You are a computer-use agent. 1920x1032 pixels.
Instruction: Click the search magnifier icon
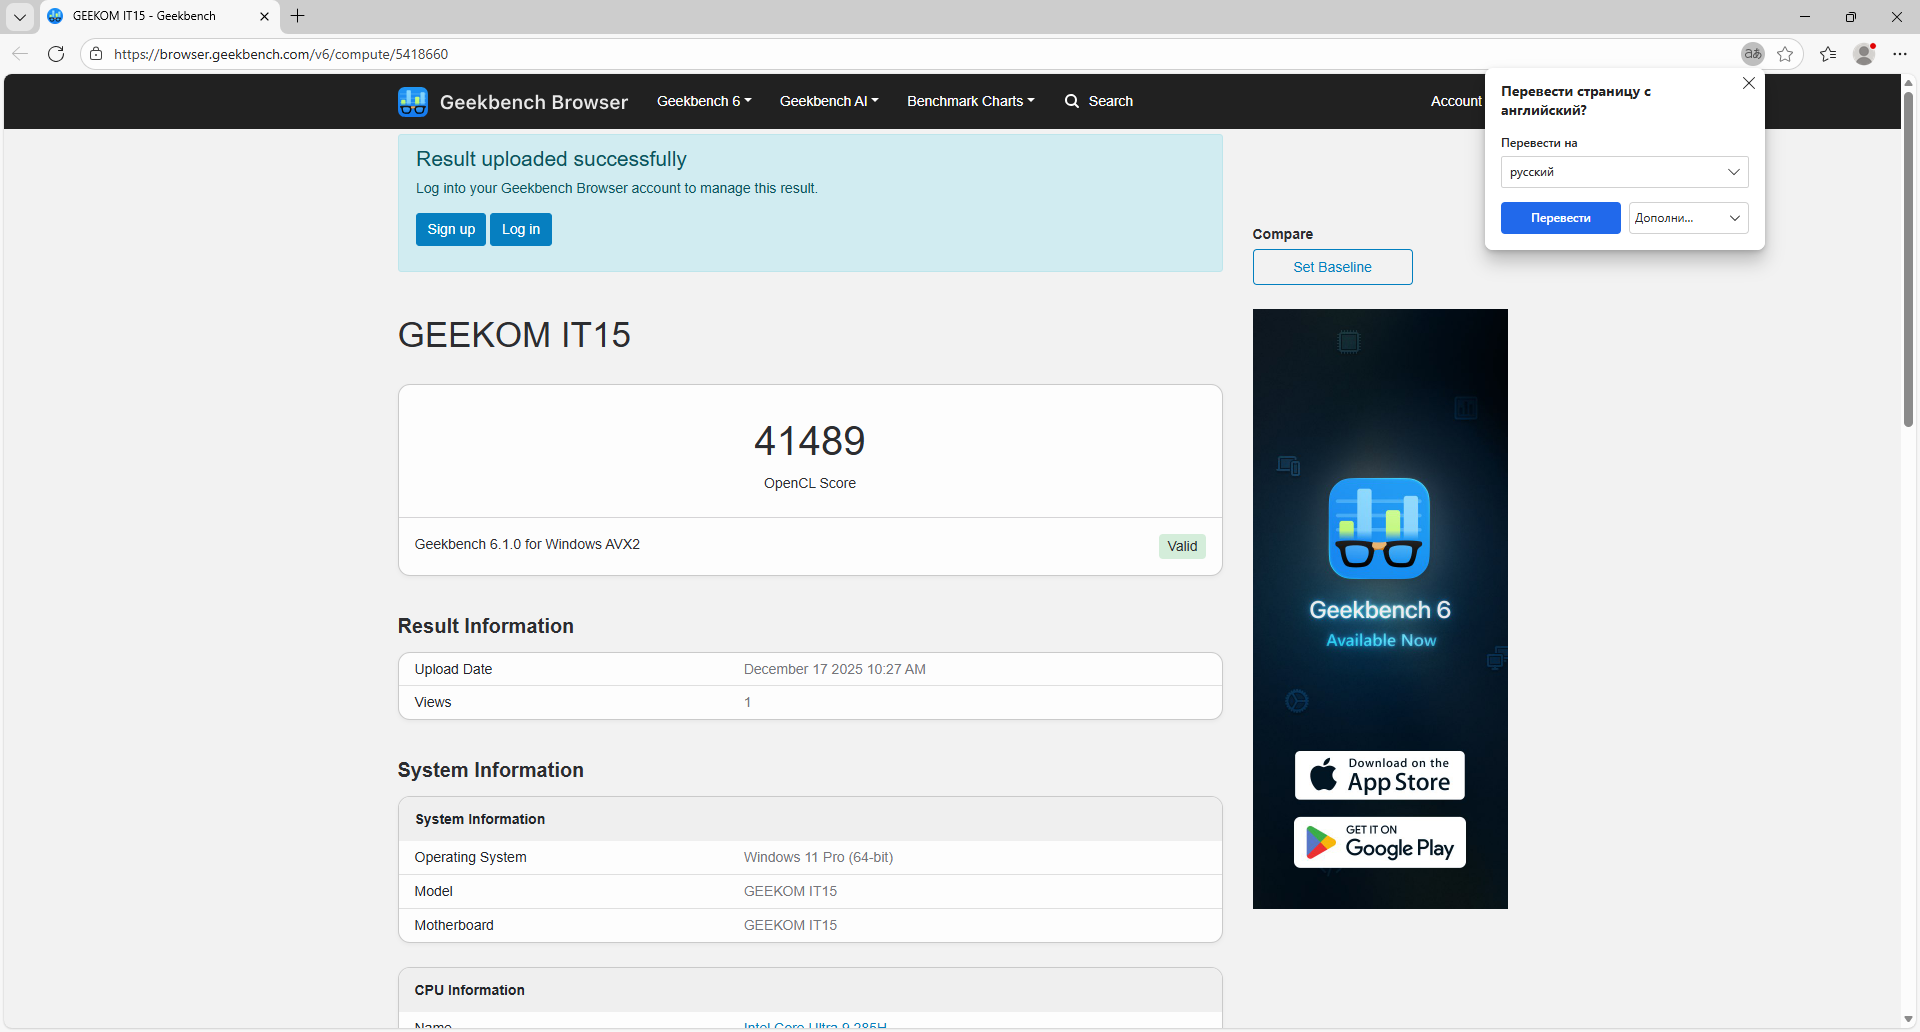click(1072, 101)
